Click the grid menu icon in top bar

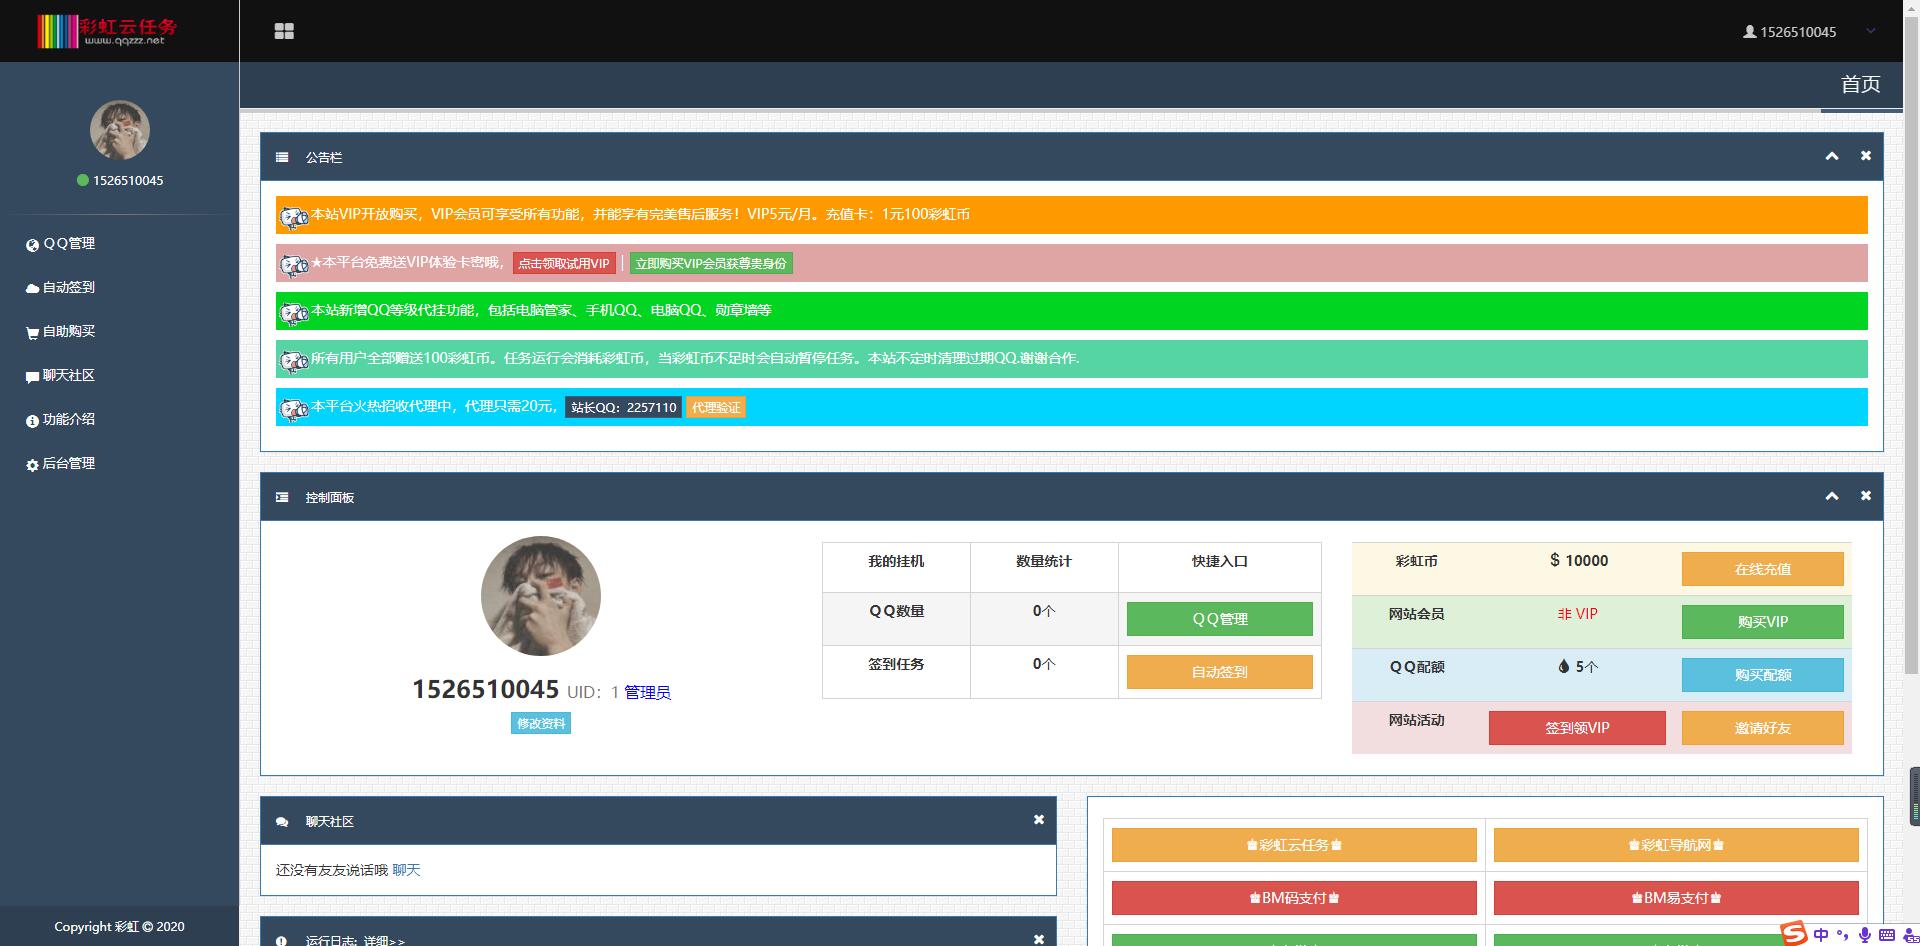[284, 31]
